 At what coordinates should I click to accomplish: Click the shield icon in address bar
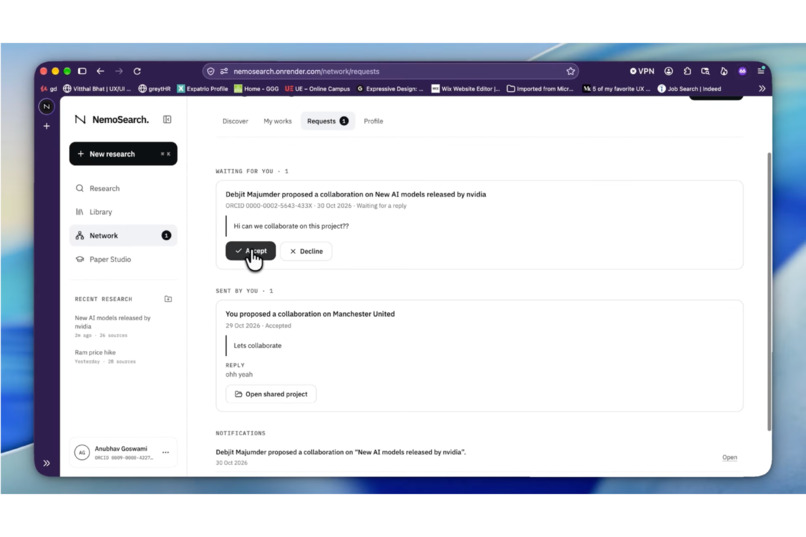(211, 71)
